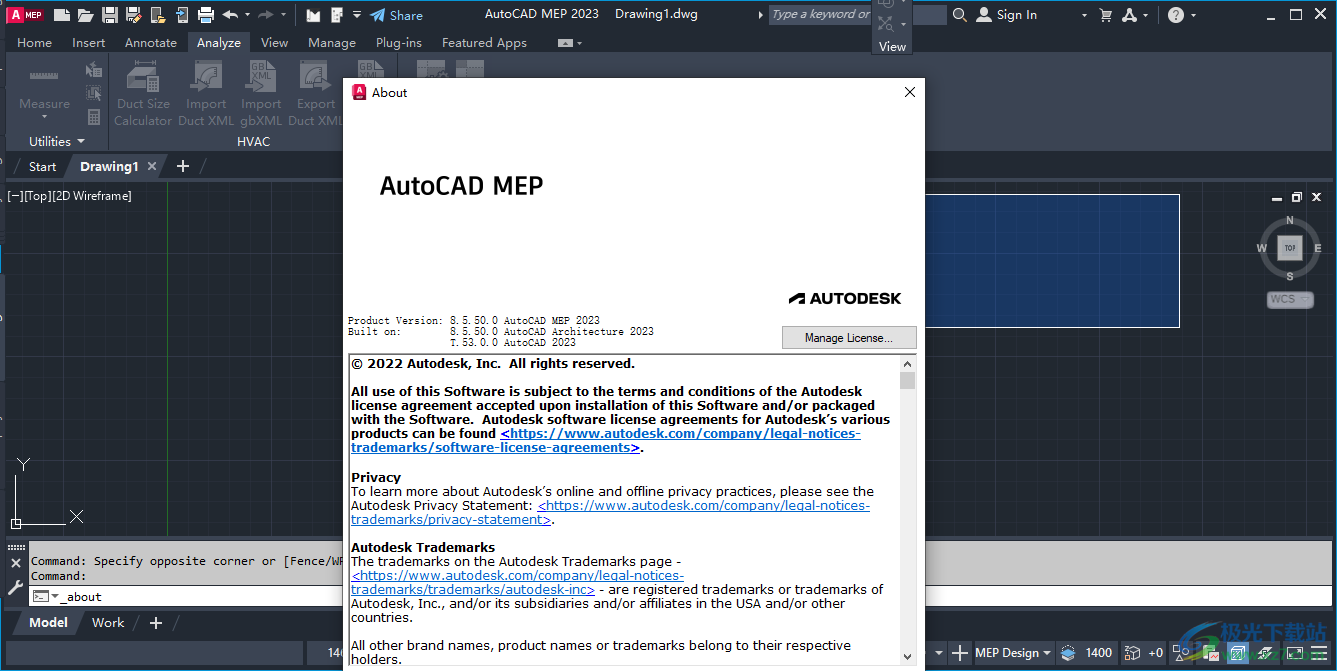Open the MEP Design workspace dropdown
Image resolution: width=1337 pixels, height=671 pixels.
click(1010, 652)
